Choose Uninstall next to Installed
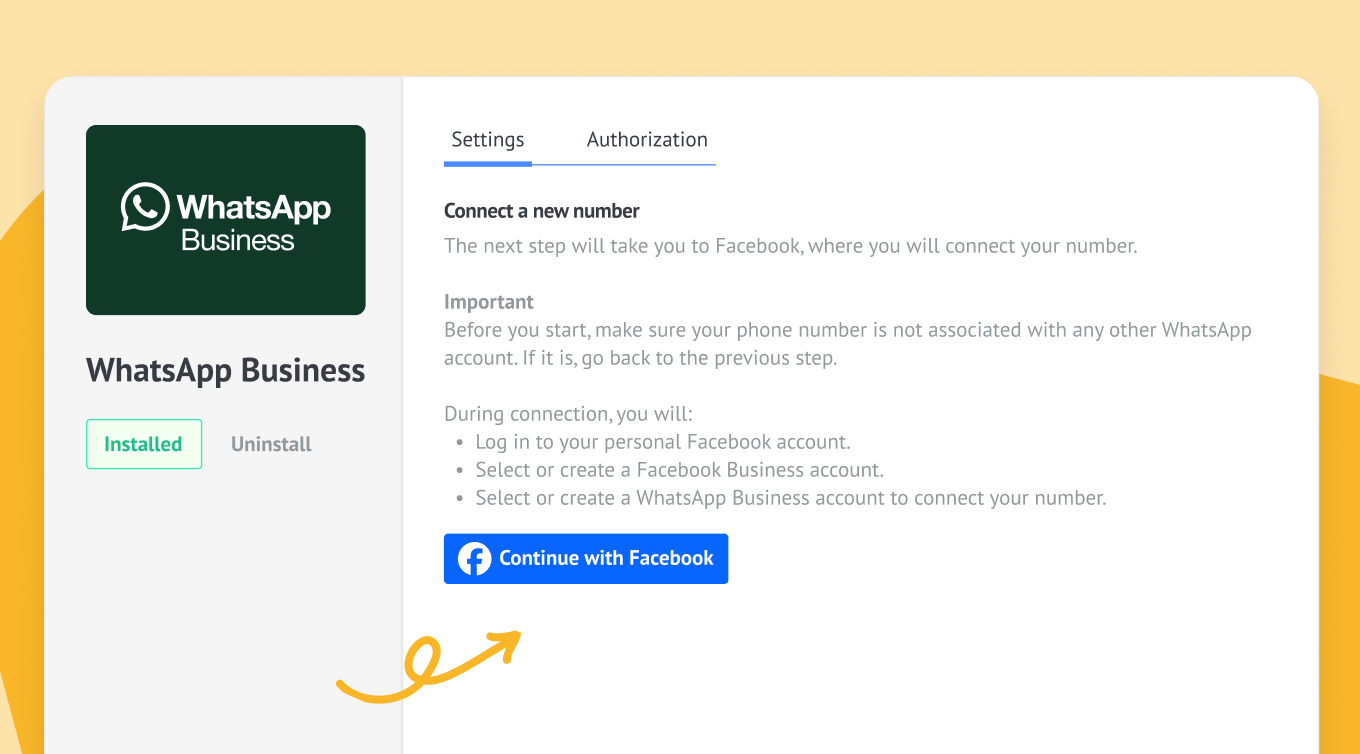The height and width of the screenshot is (754, 1360). (271, 444)
